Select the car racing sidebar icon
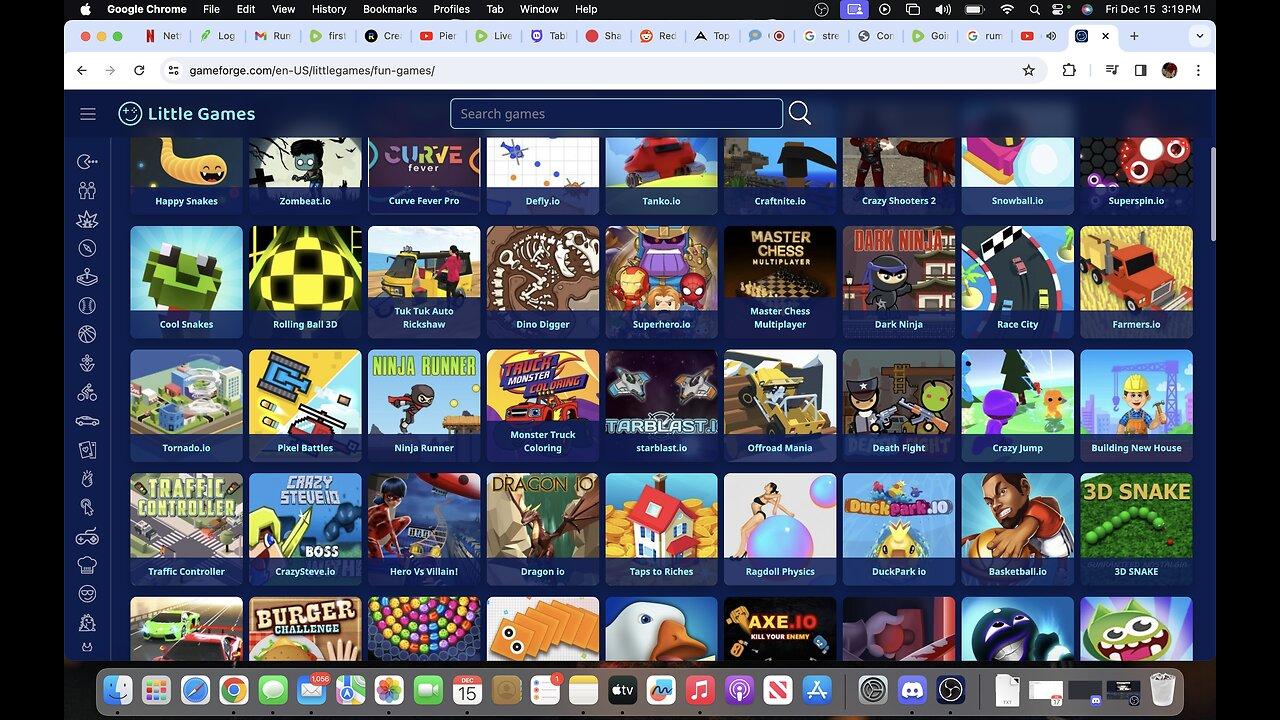The height and width of the screenshot is (720, 1280). click(x=88, y=421)
